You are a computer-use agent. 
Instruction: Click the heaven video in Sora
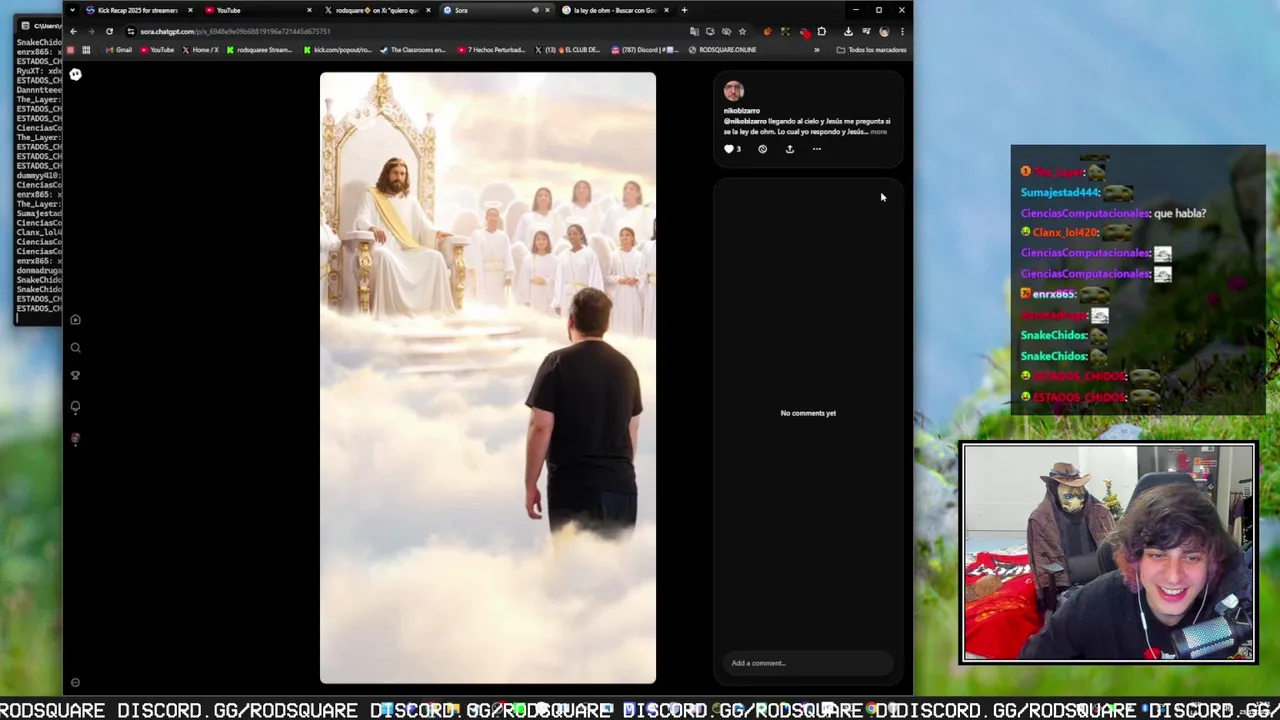tap(488, 378)
